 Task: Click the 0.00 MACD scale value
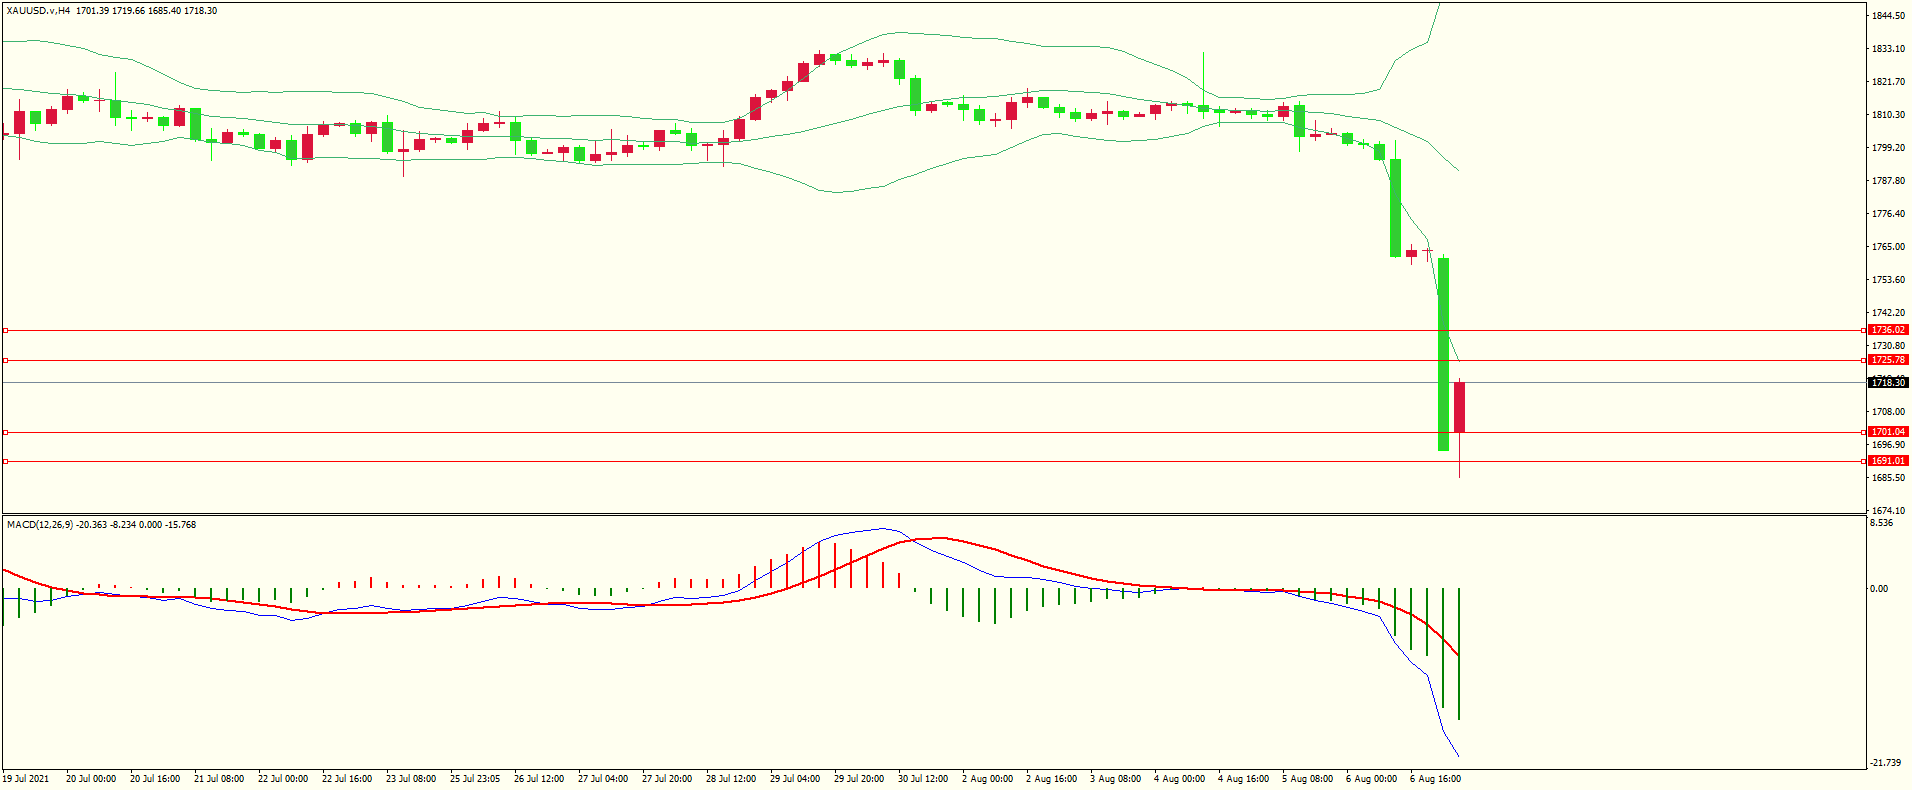point(1880,589)
